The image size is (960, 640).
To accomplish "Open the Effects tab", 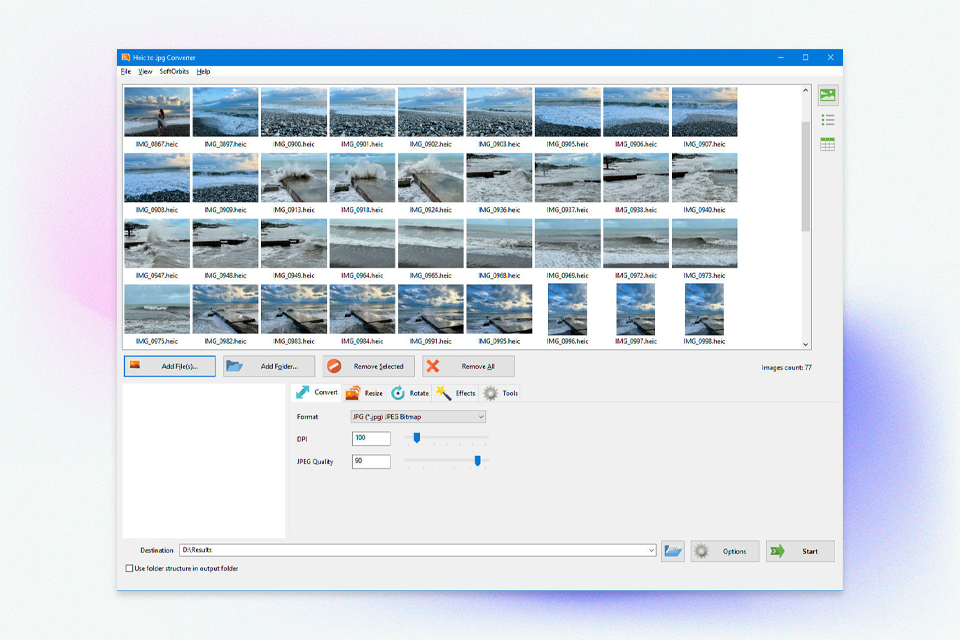I will tap(456, 393).
